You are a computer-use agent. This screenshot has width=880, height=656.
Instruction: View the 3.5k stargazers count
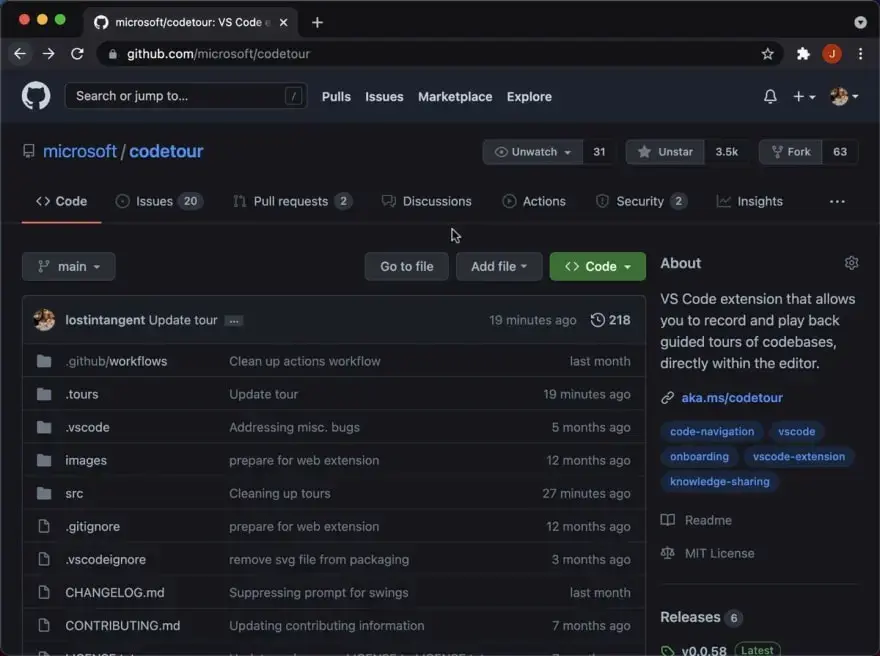click(727, 152)
